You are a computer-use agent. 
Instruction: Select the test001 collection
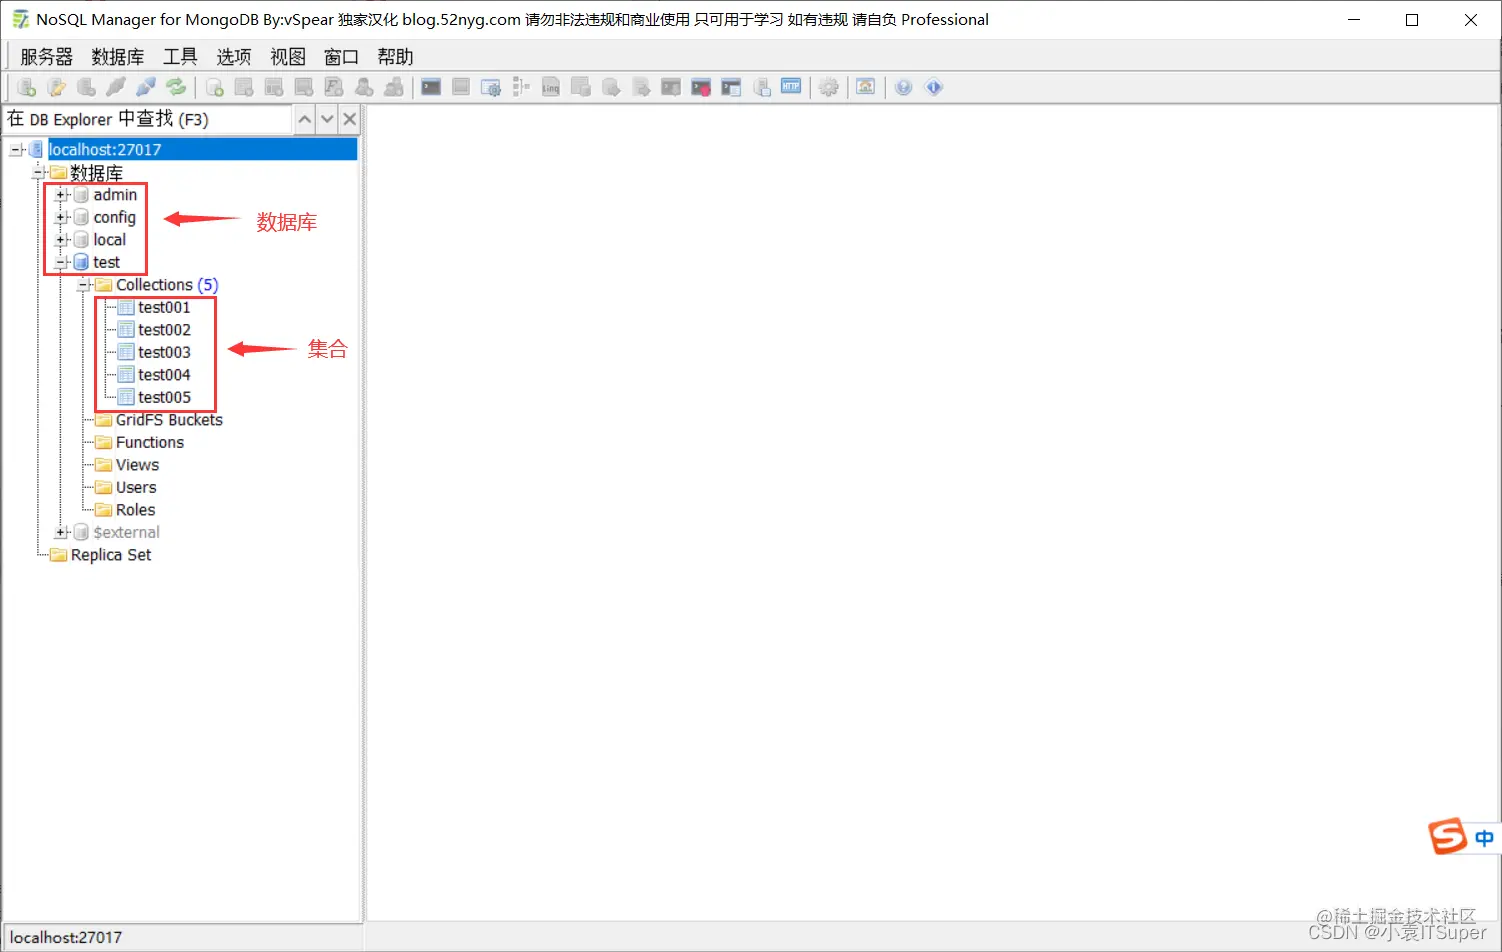tap(164, 307)
